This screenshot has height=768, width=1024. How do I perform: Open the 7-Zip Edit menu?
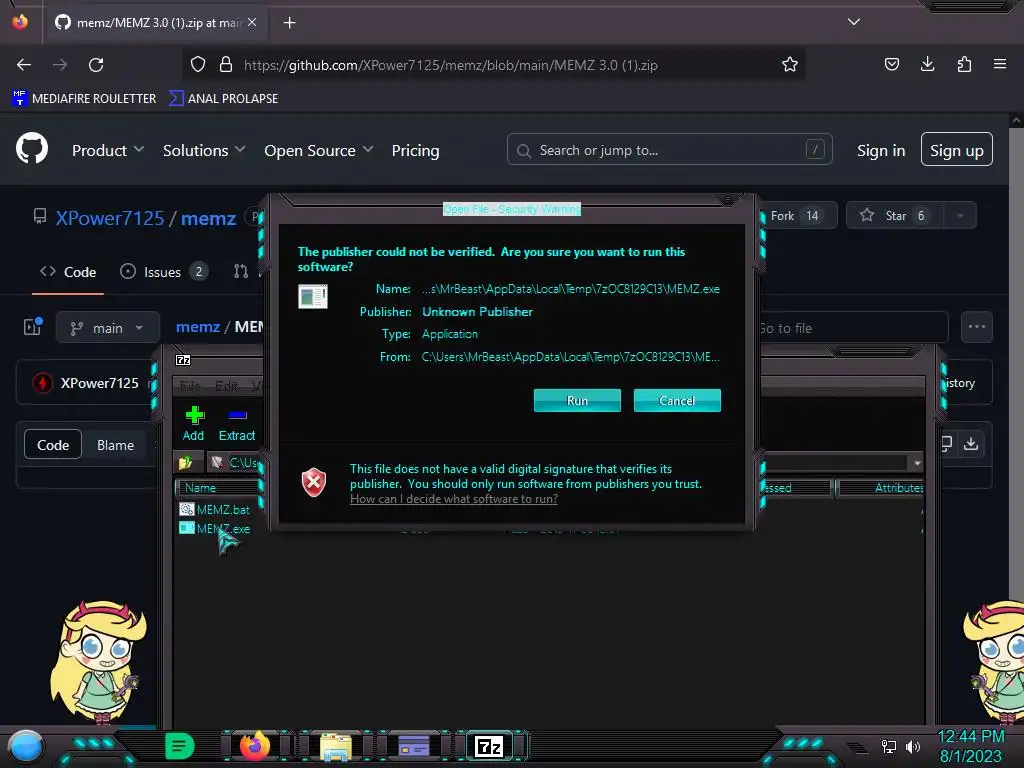pyautogui.click(x=226, y=386)
